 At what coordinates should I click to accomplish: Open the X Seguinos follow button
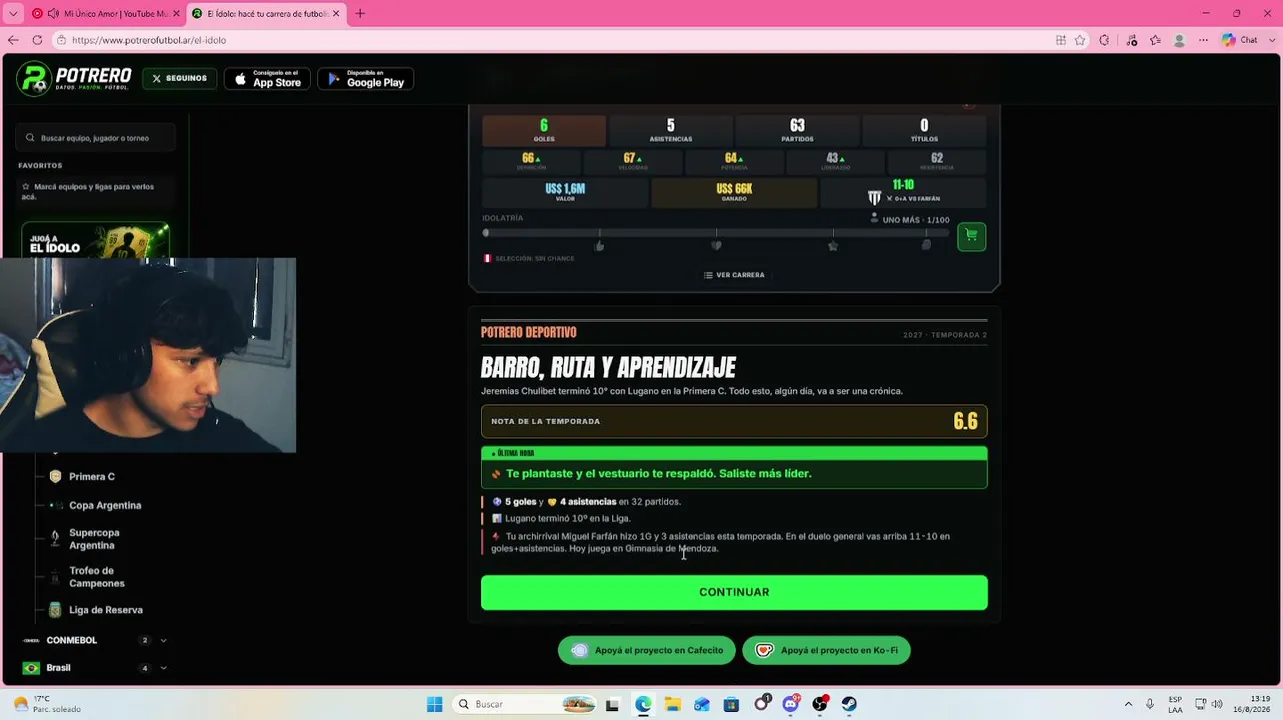click(179, 78)
